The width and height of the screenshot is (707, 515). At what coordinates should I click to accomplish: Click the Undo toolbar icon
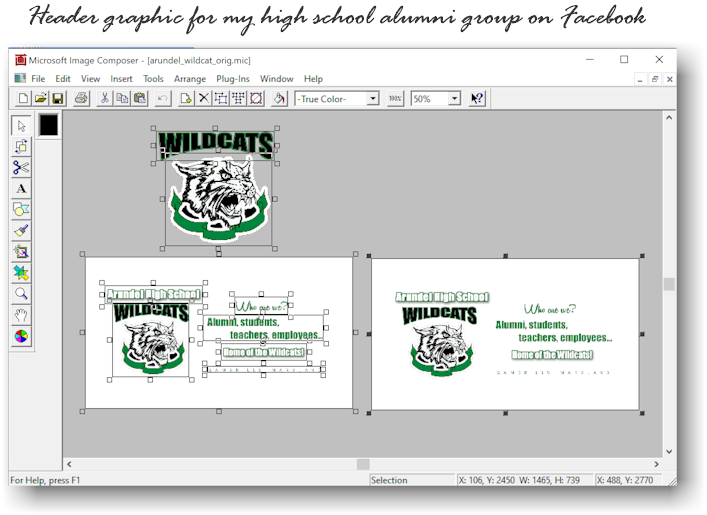(163, 98)
